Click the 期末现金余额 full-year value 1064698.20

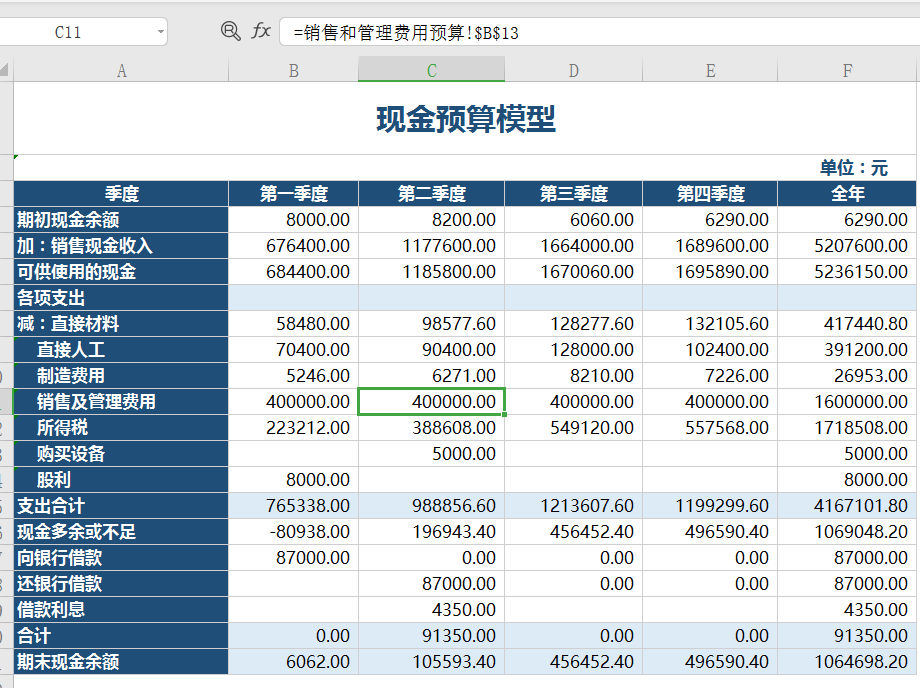pyautogui.click(x=847, y=662)
